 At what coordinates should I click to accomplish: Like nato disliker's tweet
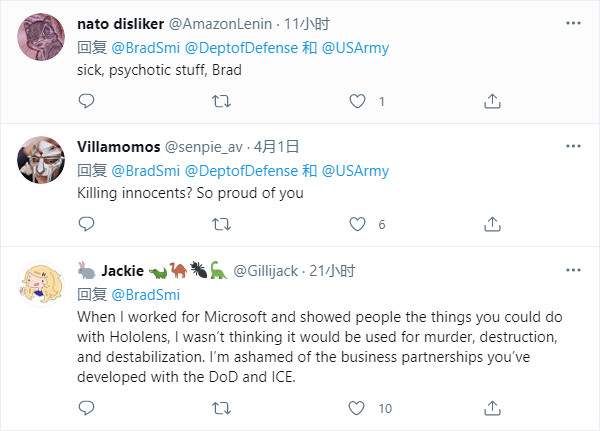[x=358, y=101]
